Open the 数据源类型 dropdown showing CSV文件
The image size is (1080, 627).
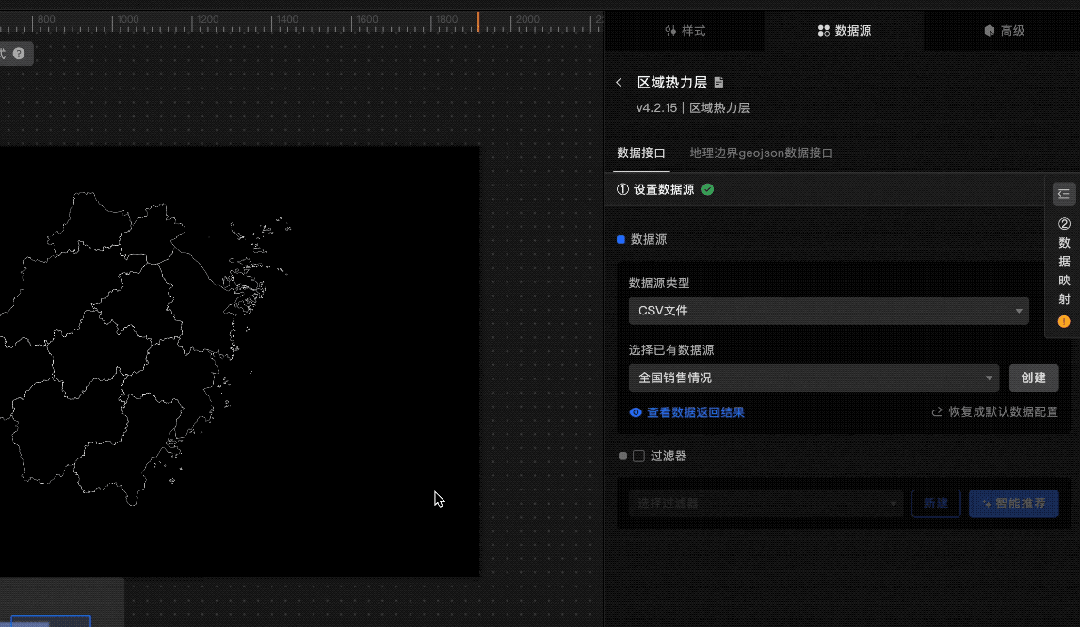828,310
